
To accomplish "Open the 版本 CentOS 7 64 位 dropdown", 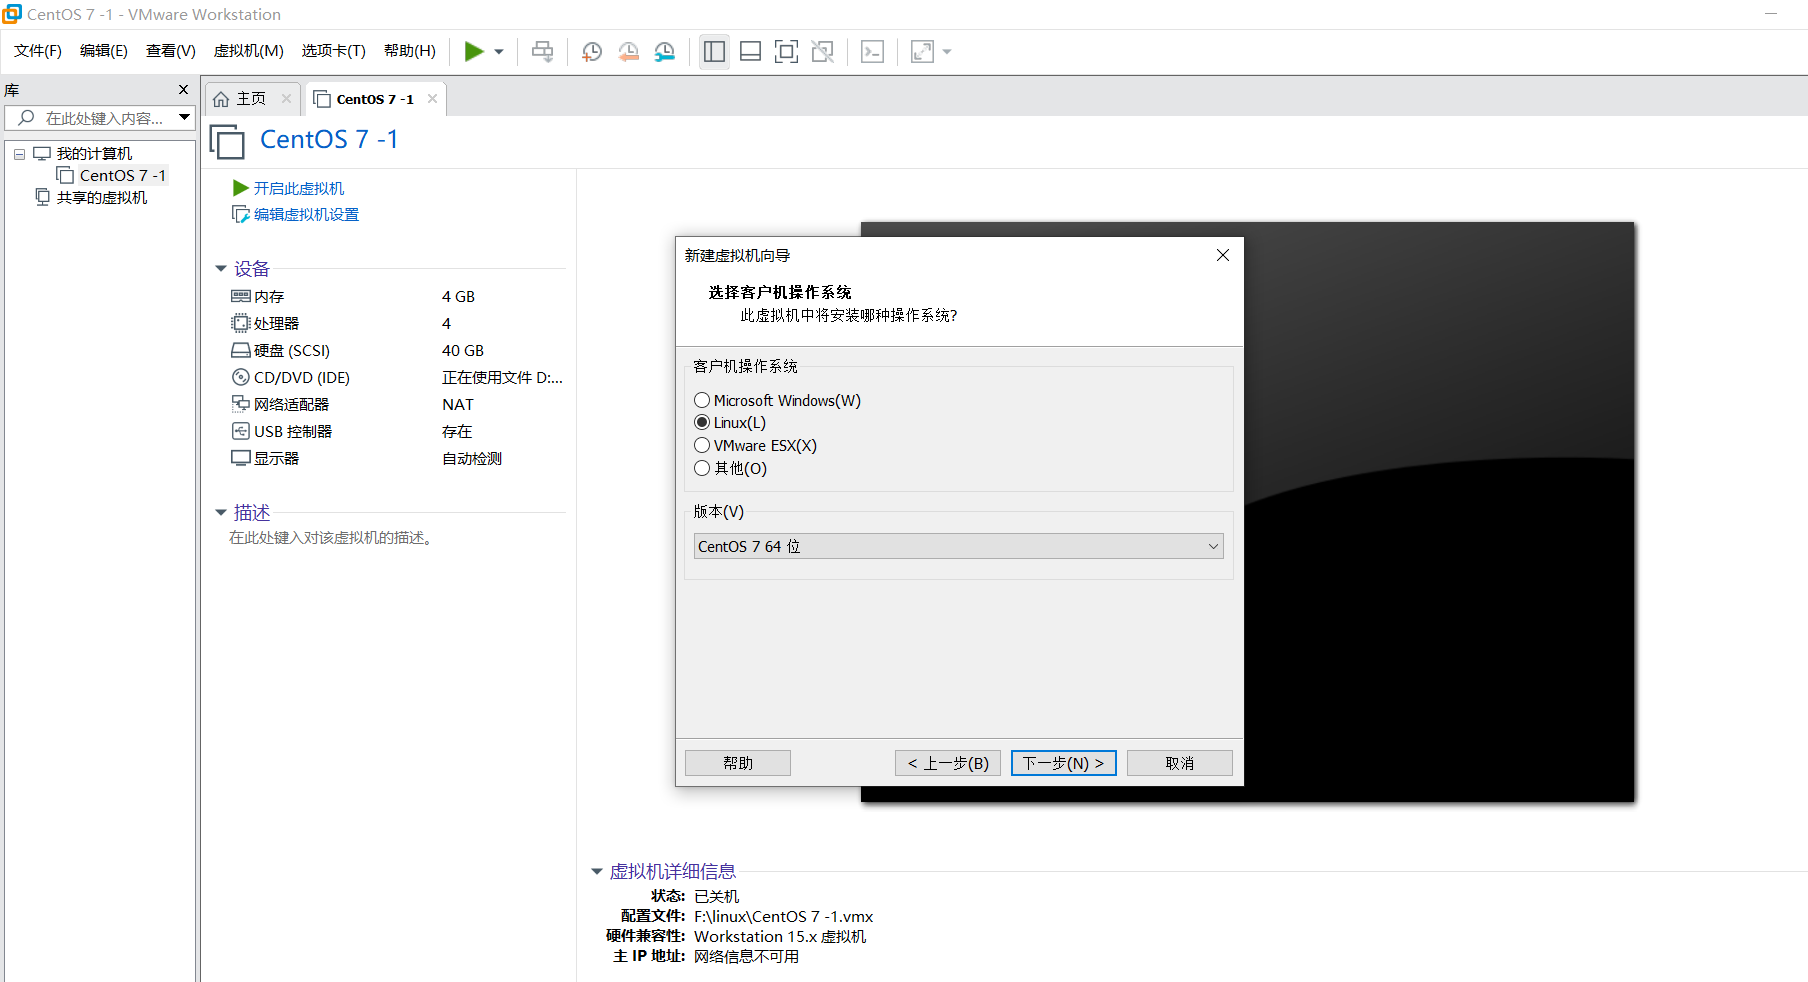I will click(x=958, y=546).
